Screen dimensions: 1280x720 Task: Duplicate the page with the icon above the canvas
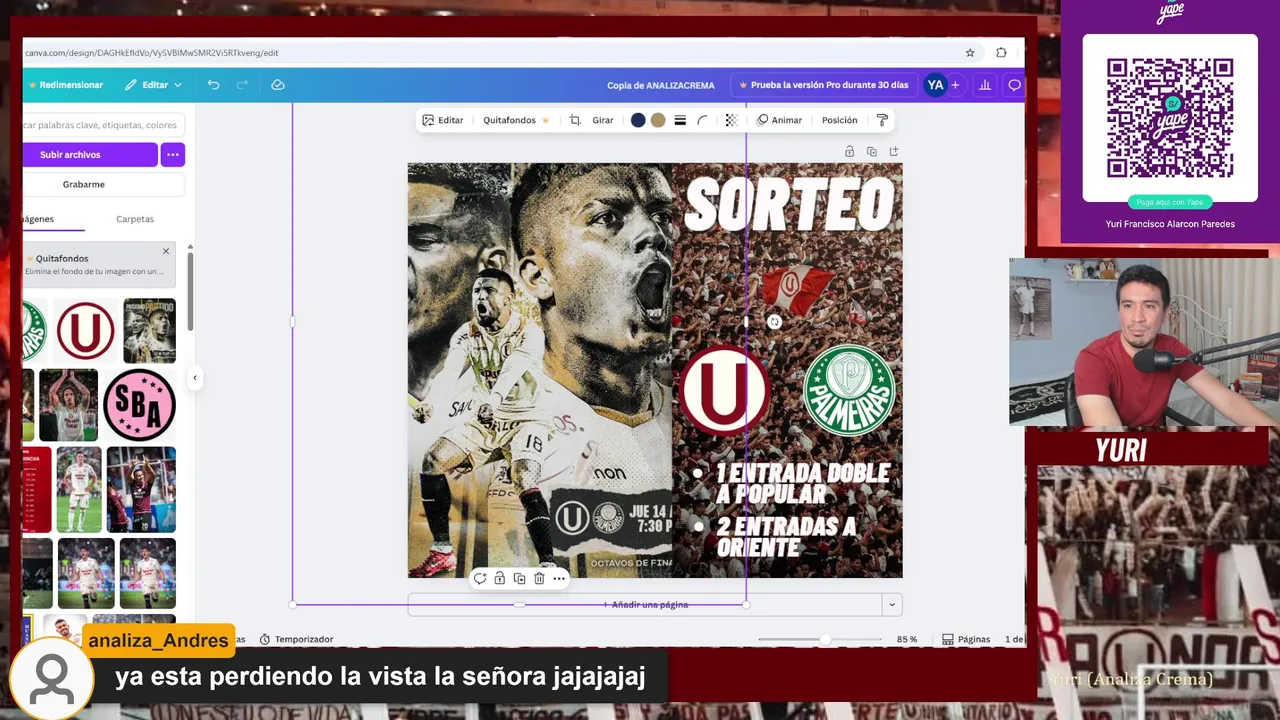[x=872, y=151]
